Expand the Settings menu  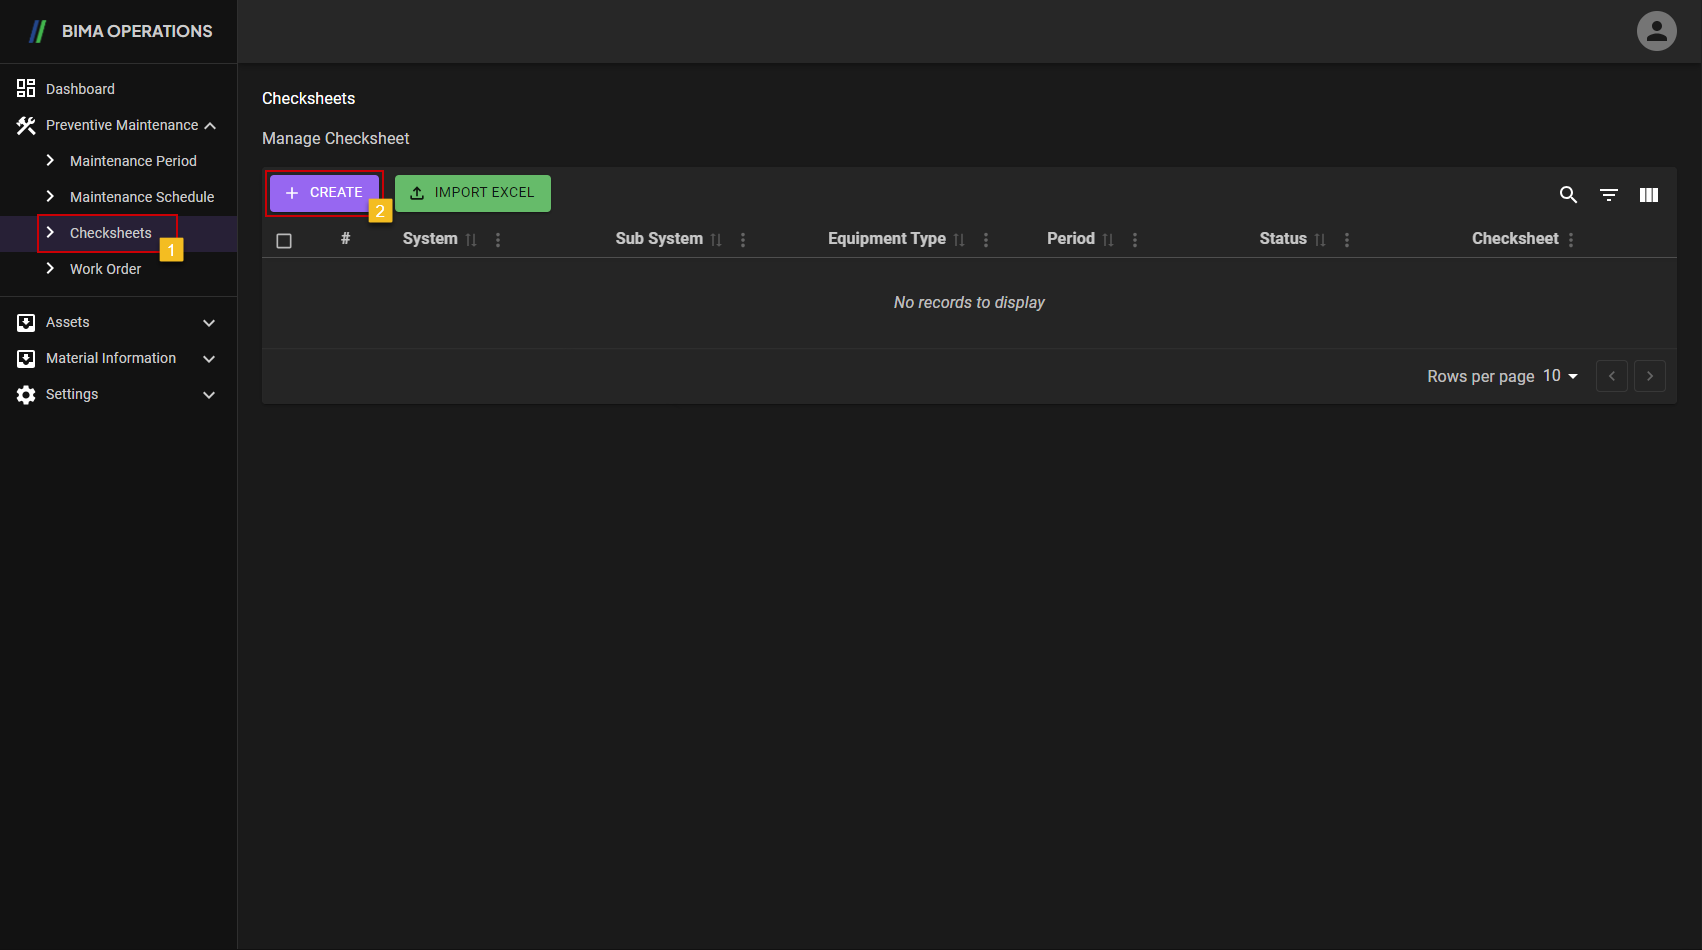click(x=209, y=395)
